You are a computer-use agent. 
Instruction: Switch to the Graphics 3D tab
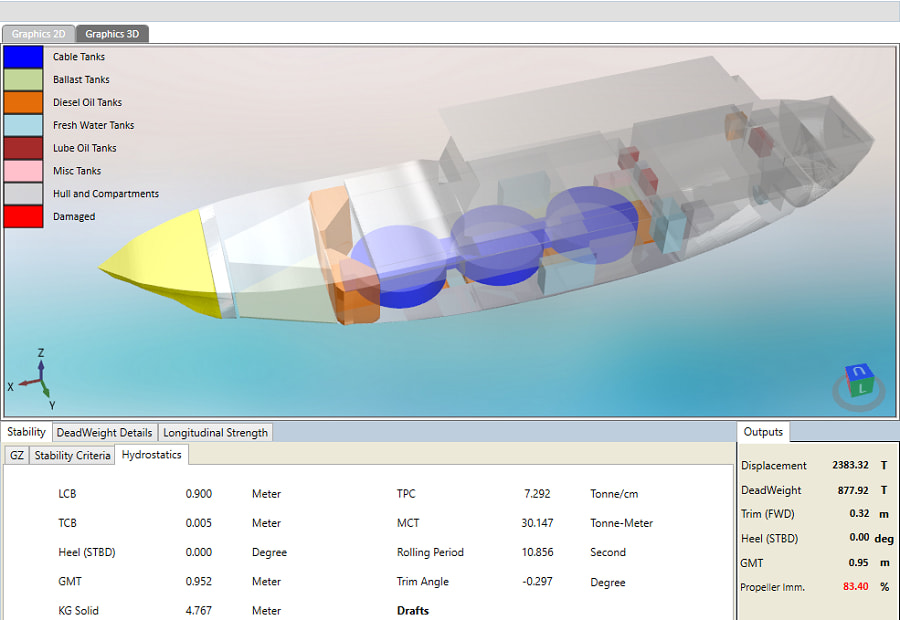tap(112, 34)
